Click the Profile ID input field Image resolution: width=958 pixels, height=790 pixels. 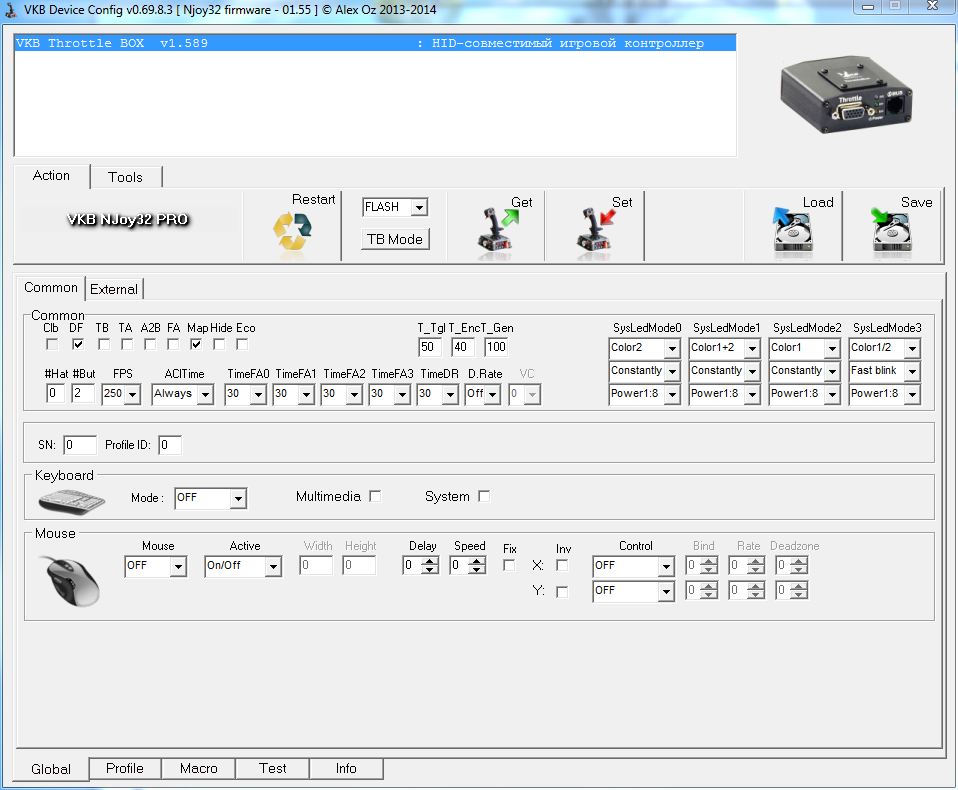[x=169, y=444]
